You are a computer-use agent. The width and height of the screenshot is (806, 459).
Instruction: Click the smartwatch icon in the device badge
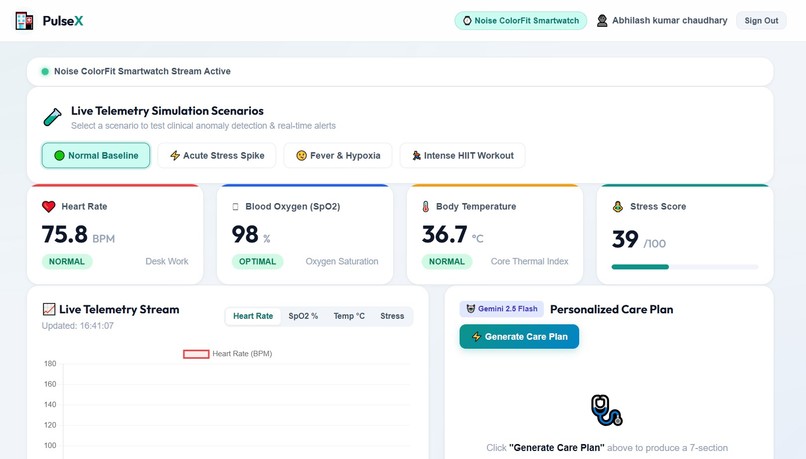pos(467,21)
